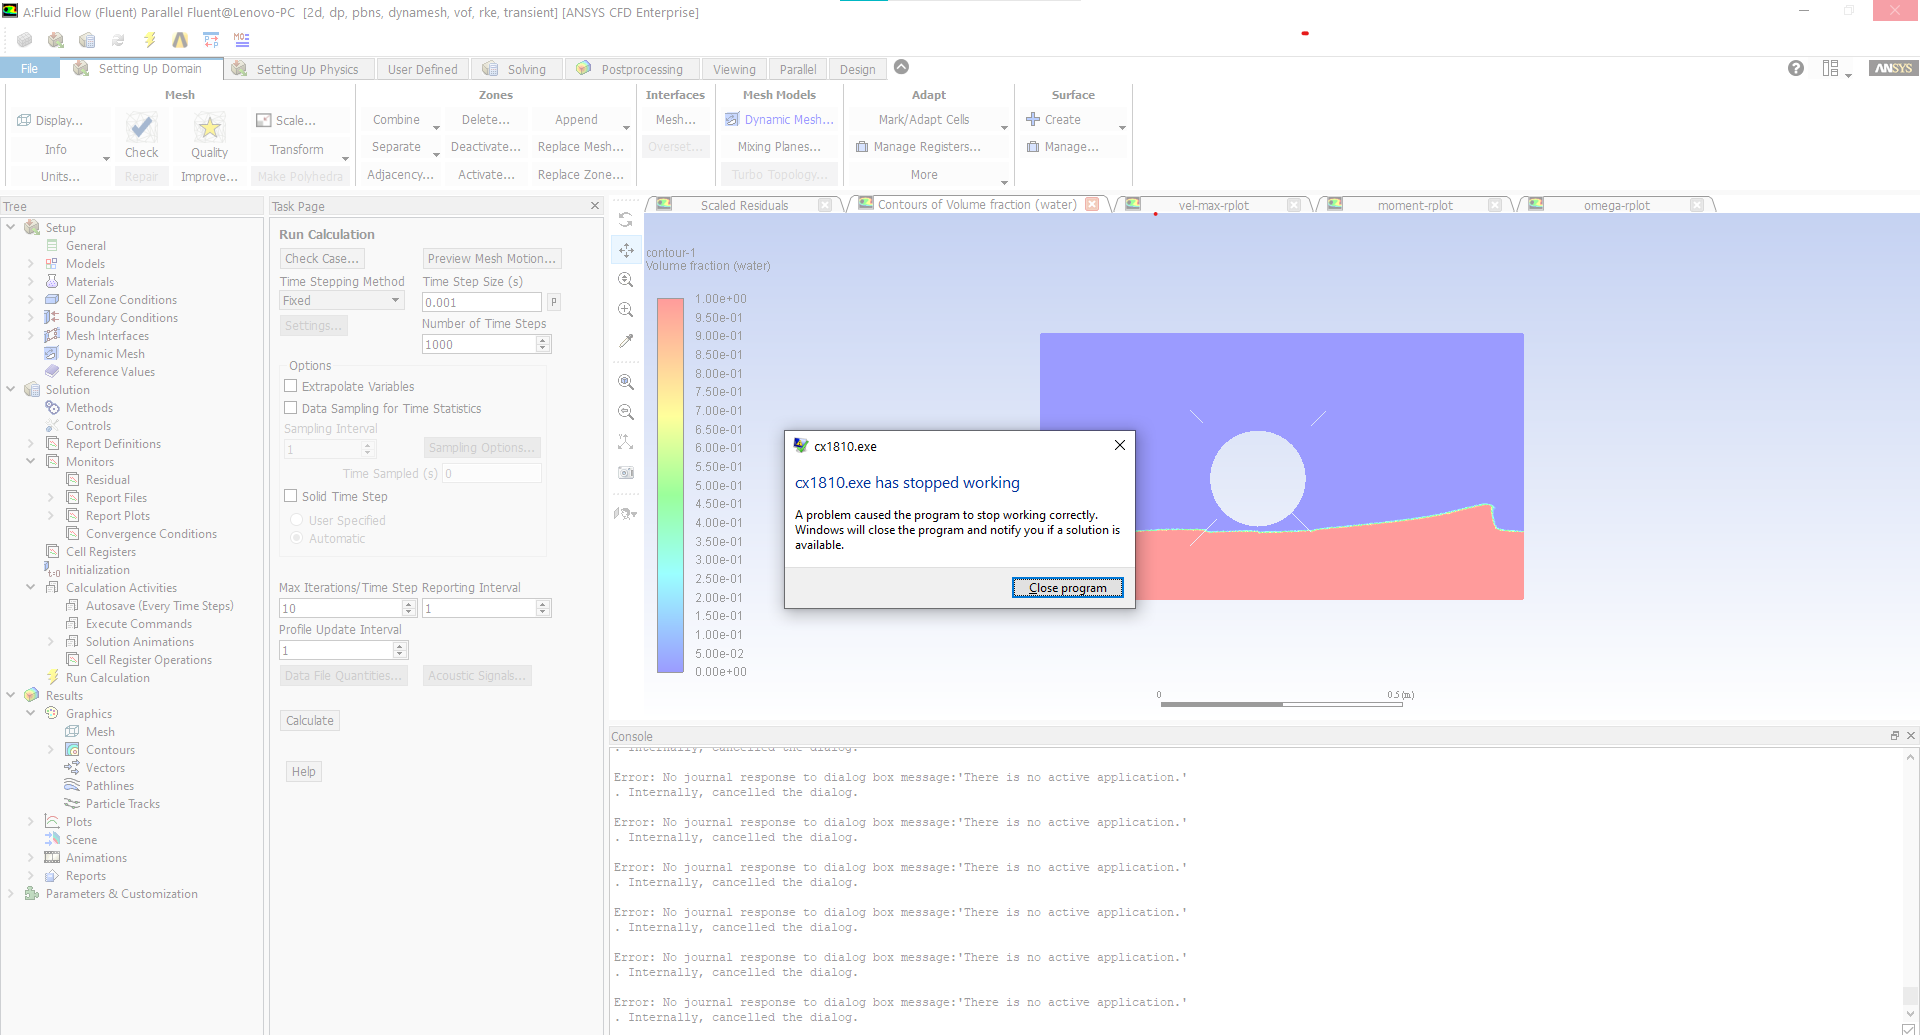Select the pan/translate view tool

pos(626,250)
